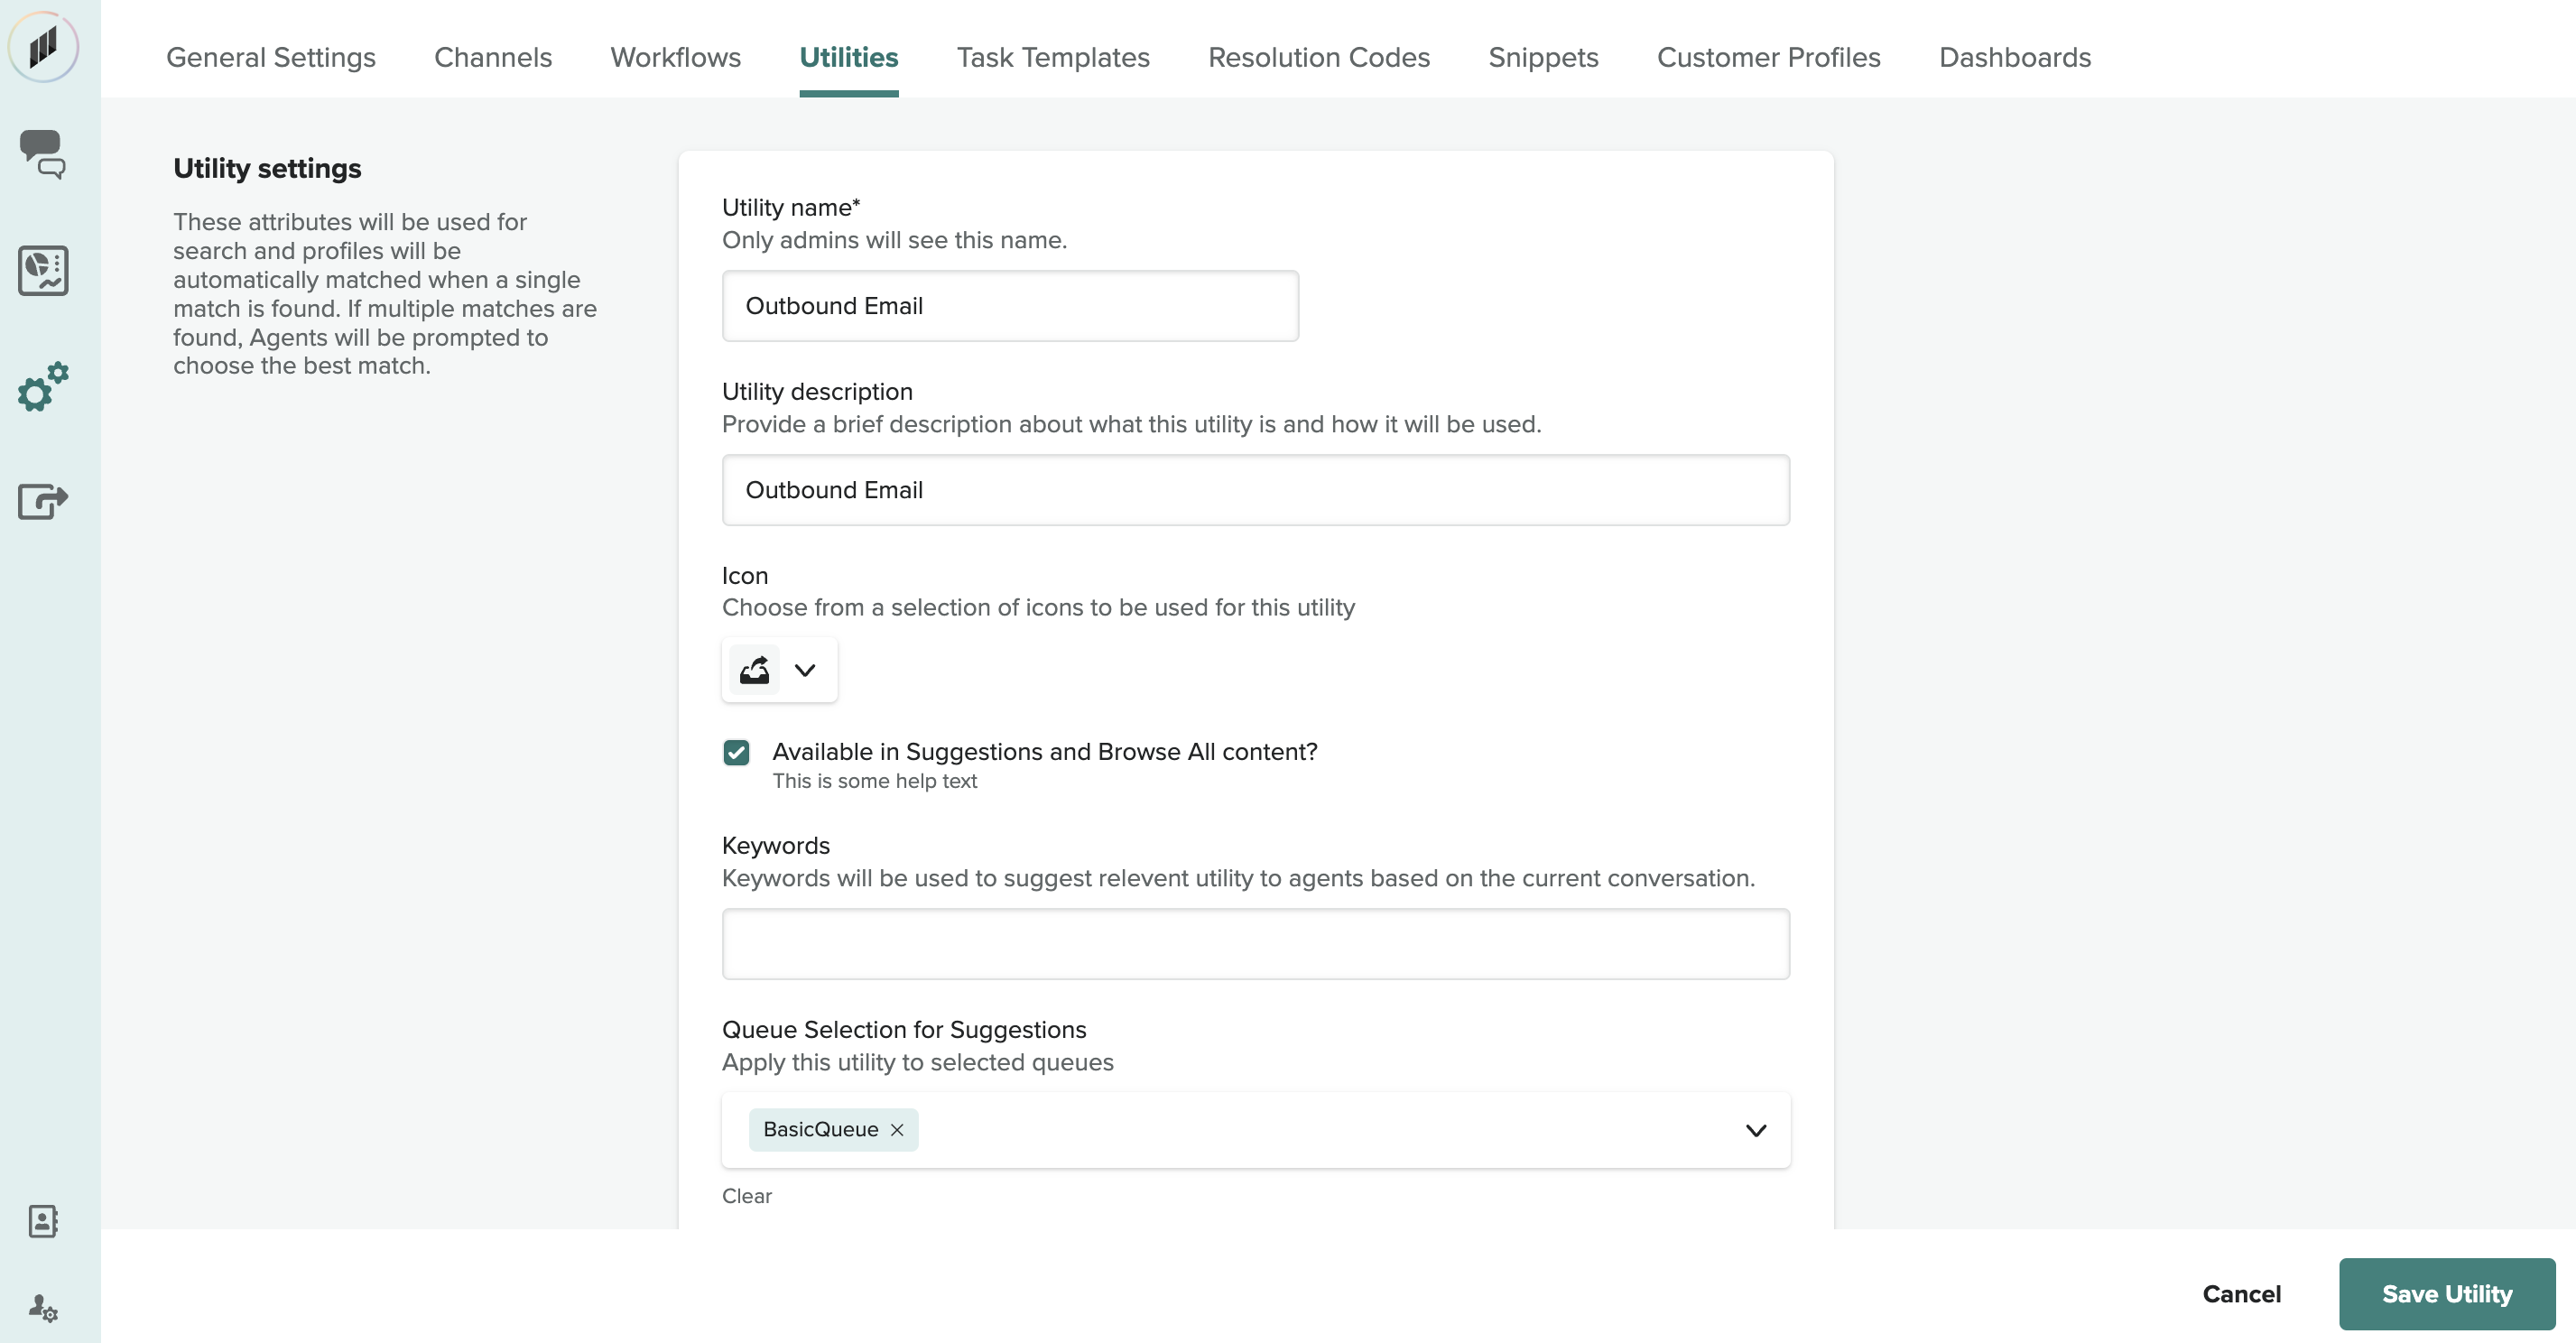
Task: Focus the Keywords input field
Action: pyautogui.click(x=1255, y=943)
